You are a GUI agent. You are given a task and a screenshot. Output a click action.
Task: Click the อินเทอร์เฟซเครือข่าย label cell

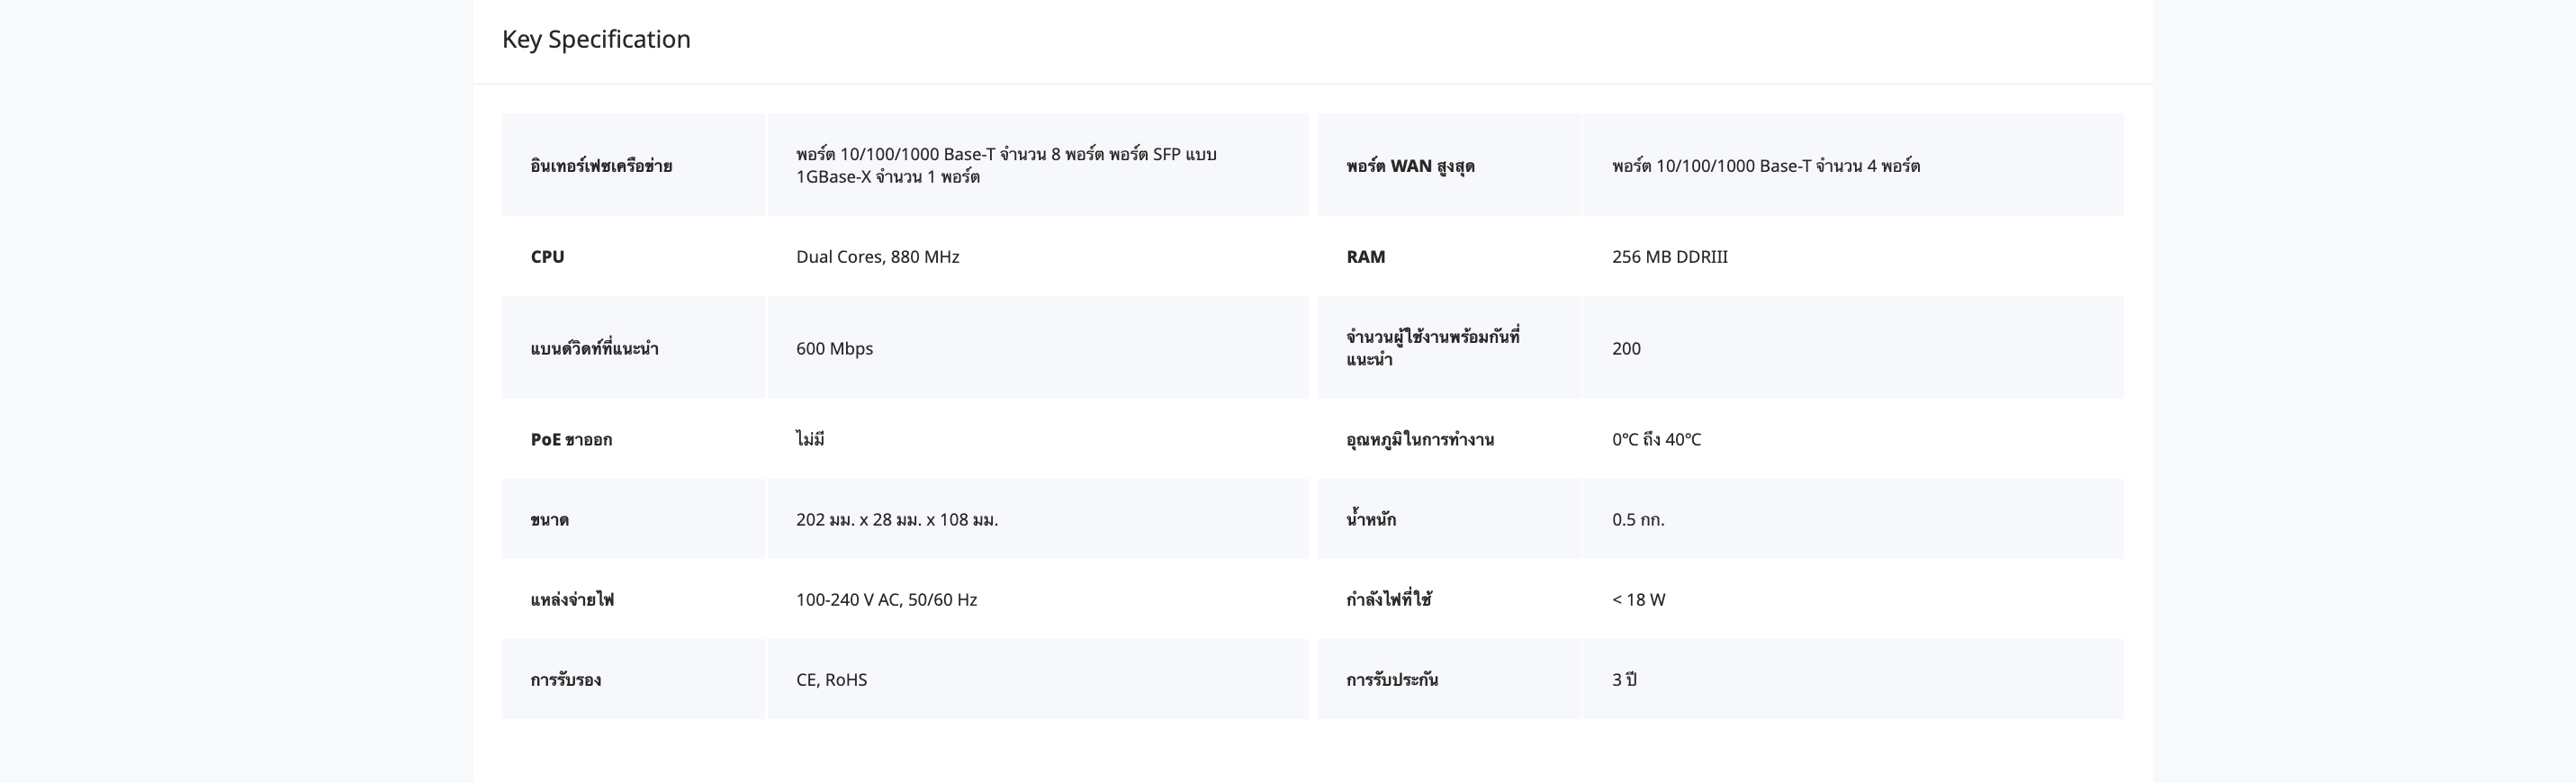coord(601,166)
